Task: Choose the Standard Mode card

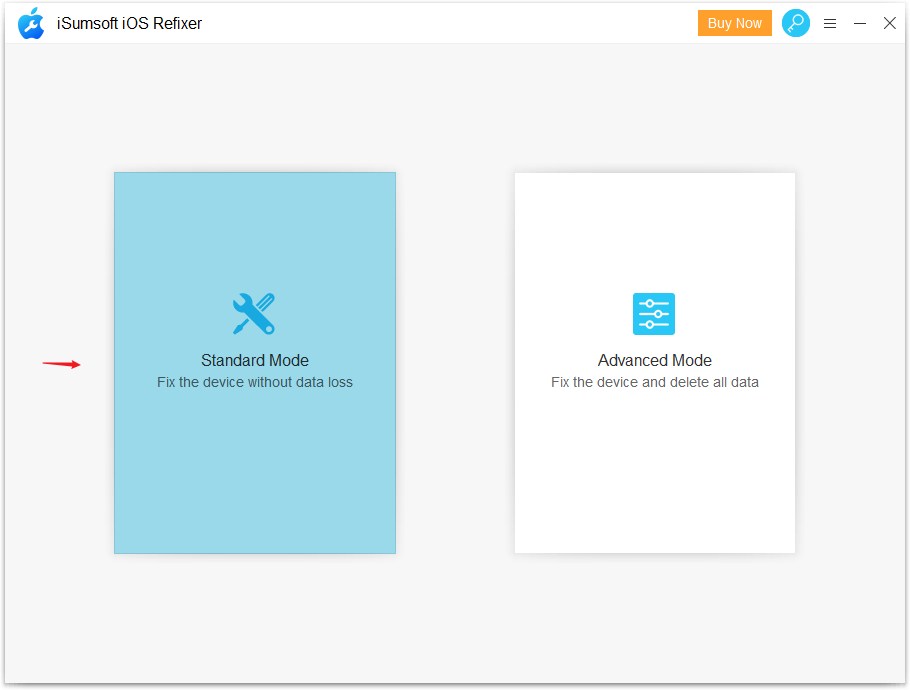Action: click(x=255, y=363)
